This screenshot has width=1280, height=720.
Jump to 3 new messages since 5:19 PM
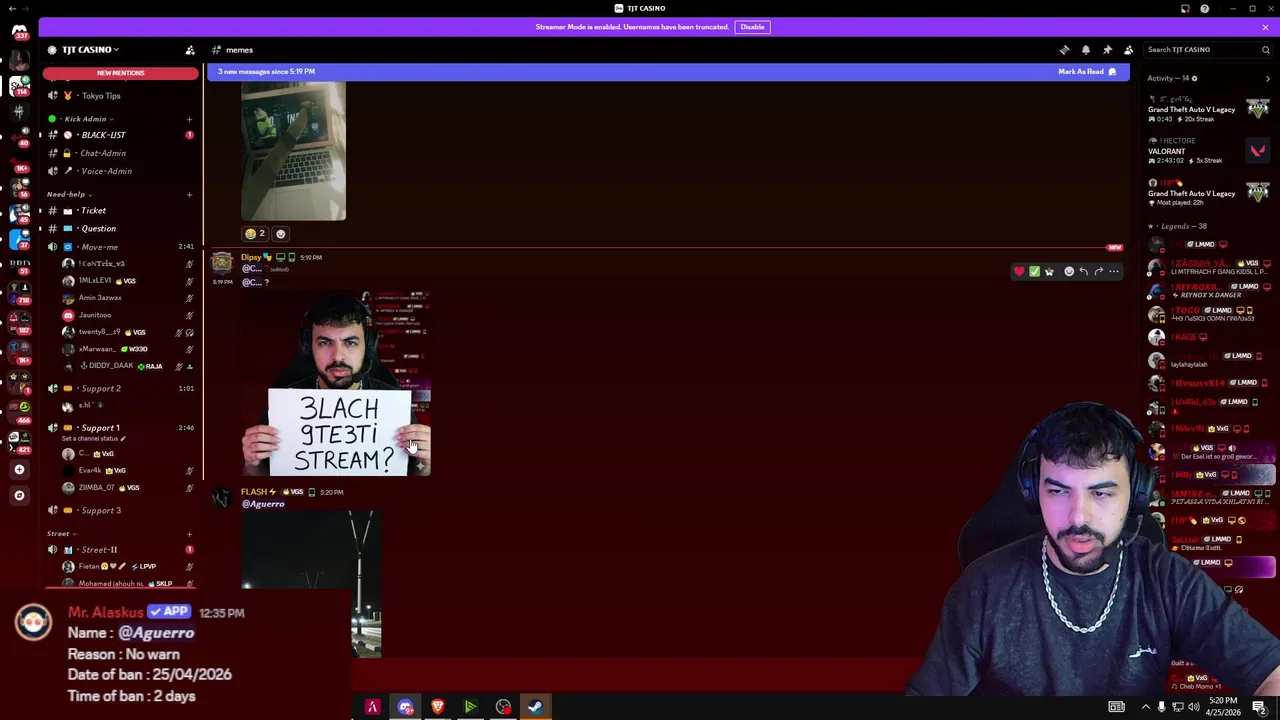click(x=266, y=72)
